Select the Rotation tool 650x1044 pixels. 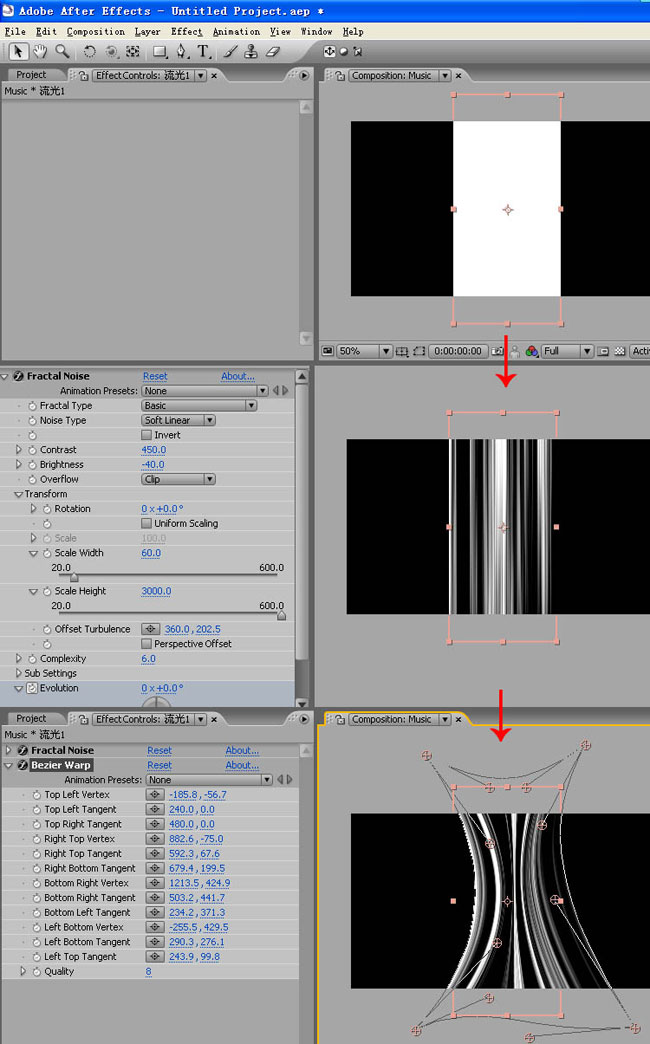pyautogui.click(x=90, y=52)
